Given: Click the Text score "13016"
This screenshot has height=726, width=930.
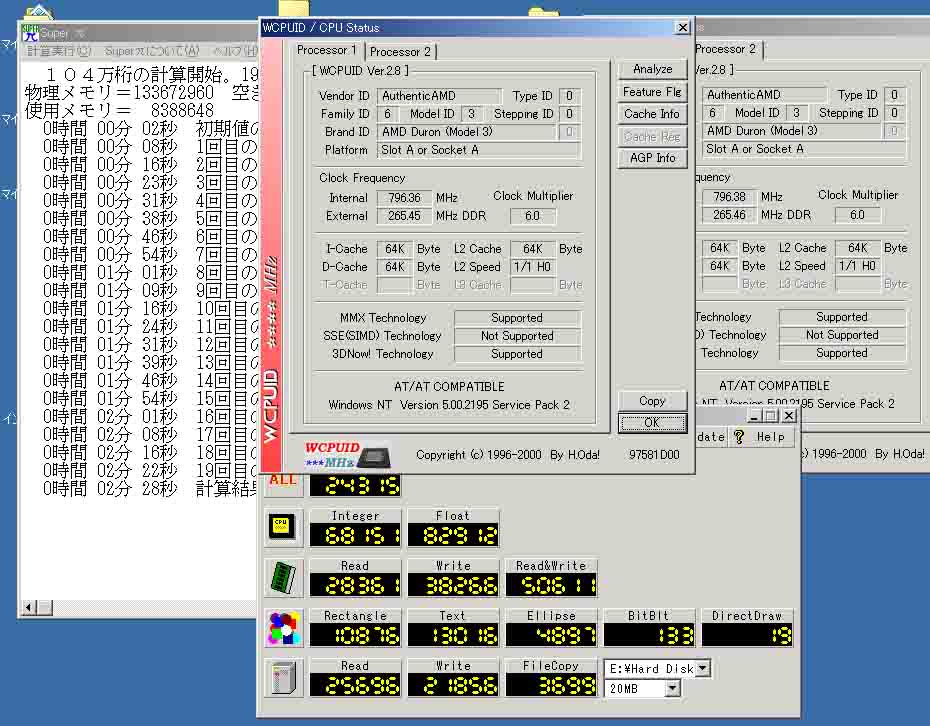Looking at the screenshot, I should coord(453,635).
